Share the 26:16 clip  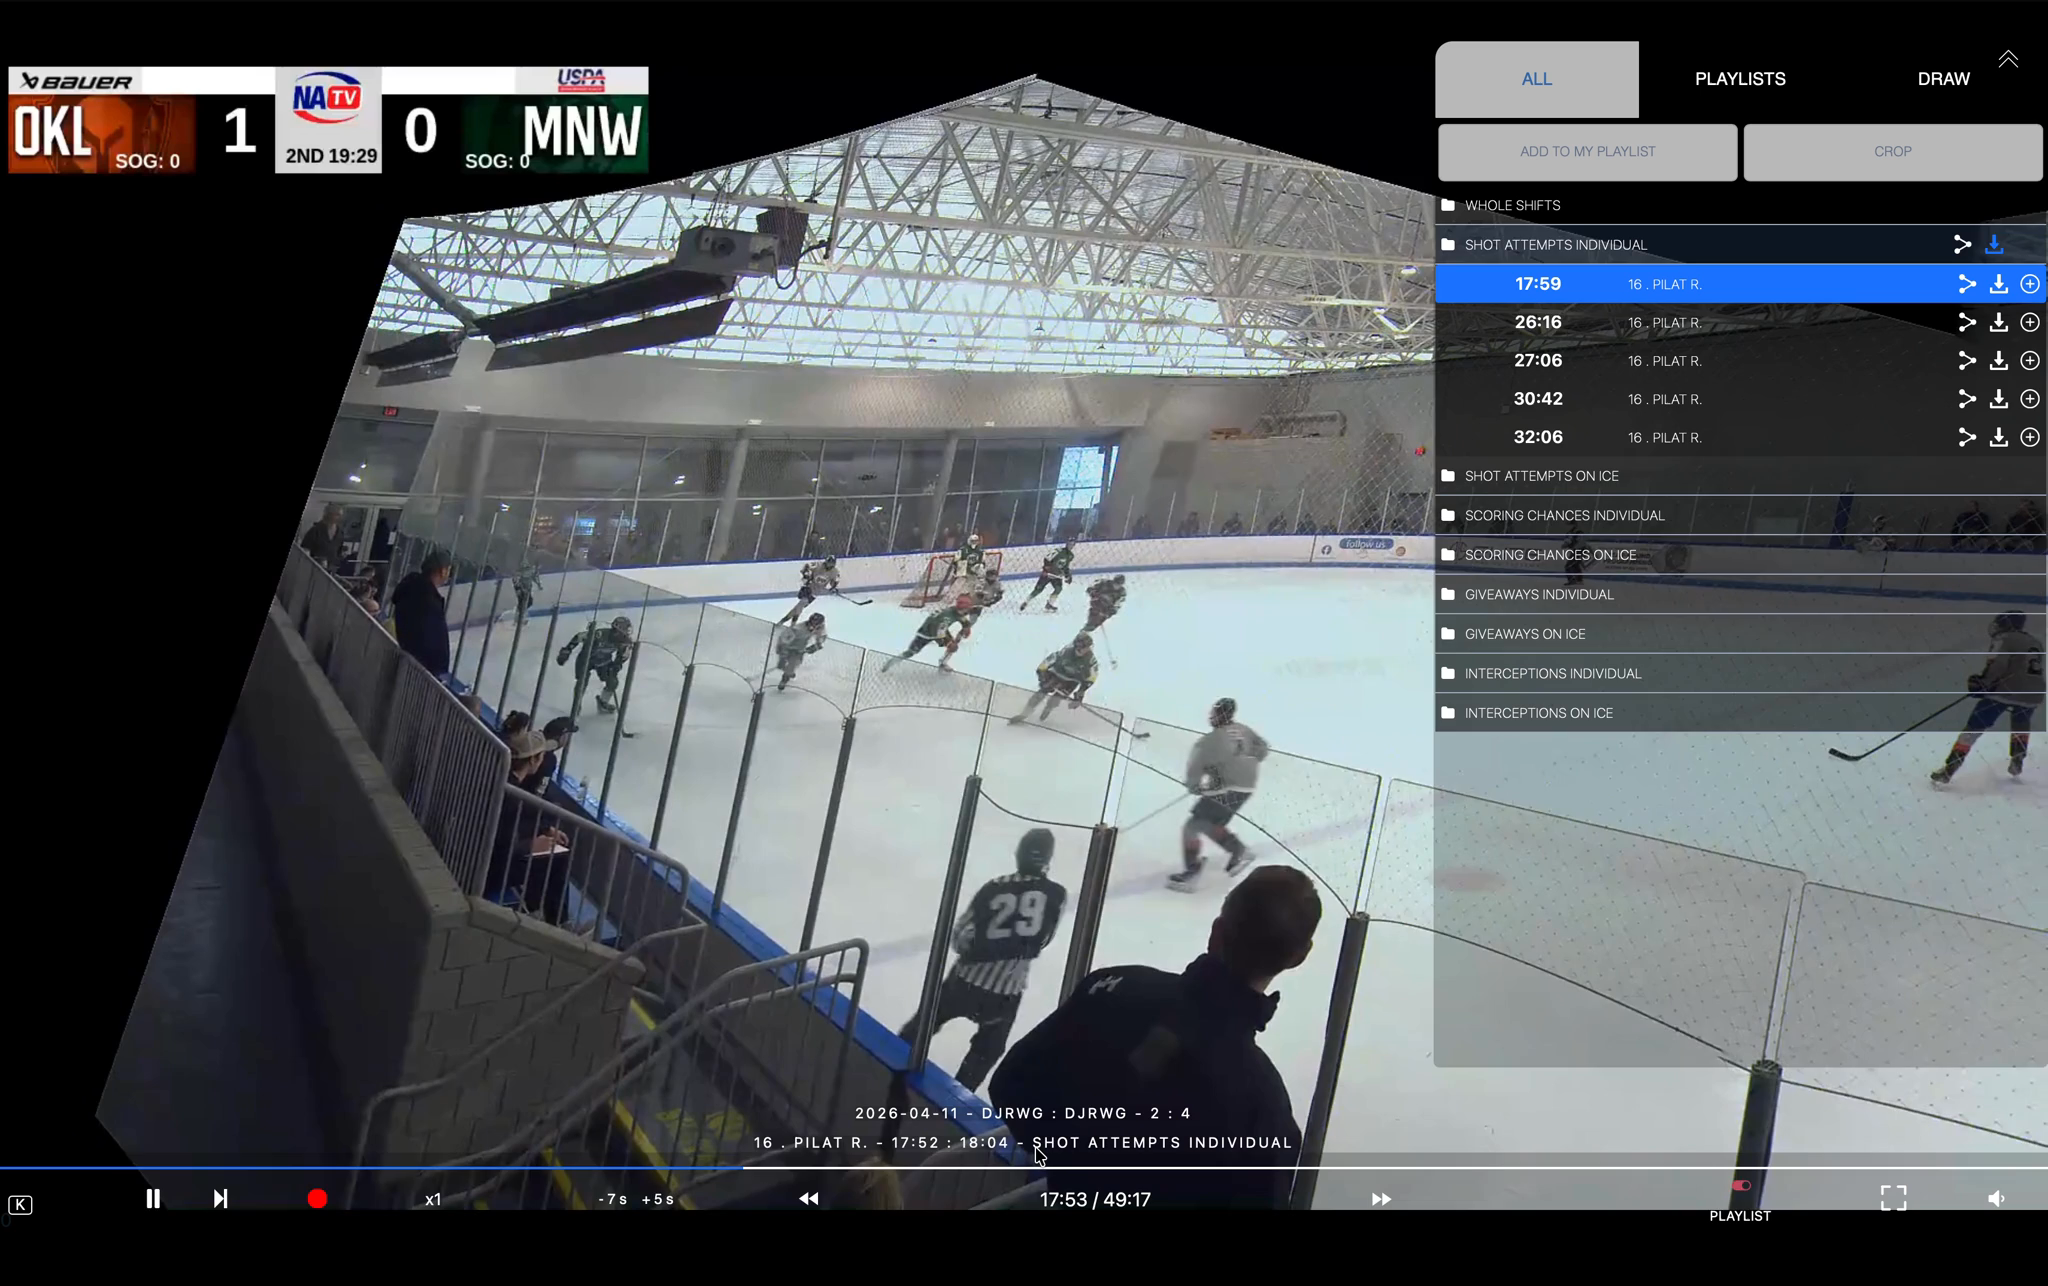[1966, 322]
